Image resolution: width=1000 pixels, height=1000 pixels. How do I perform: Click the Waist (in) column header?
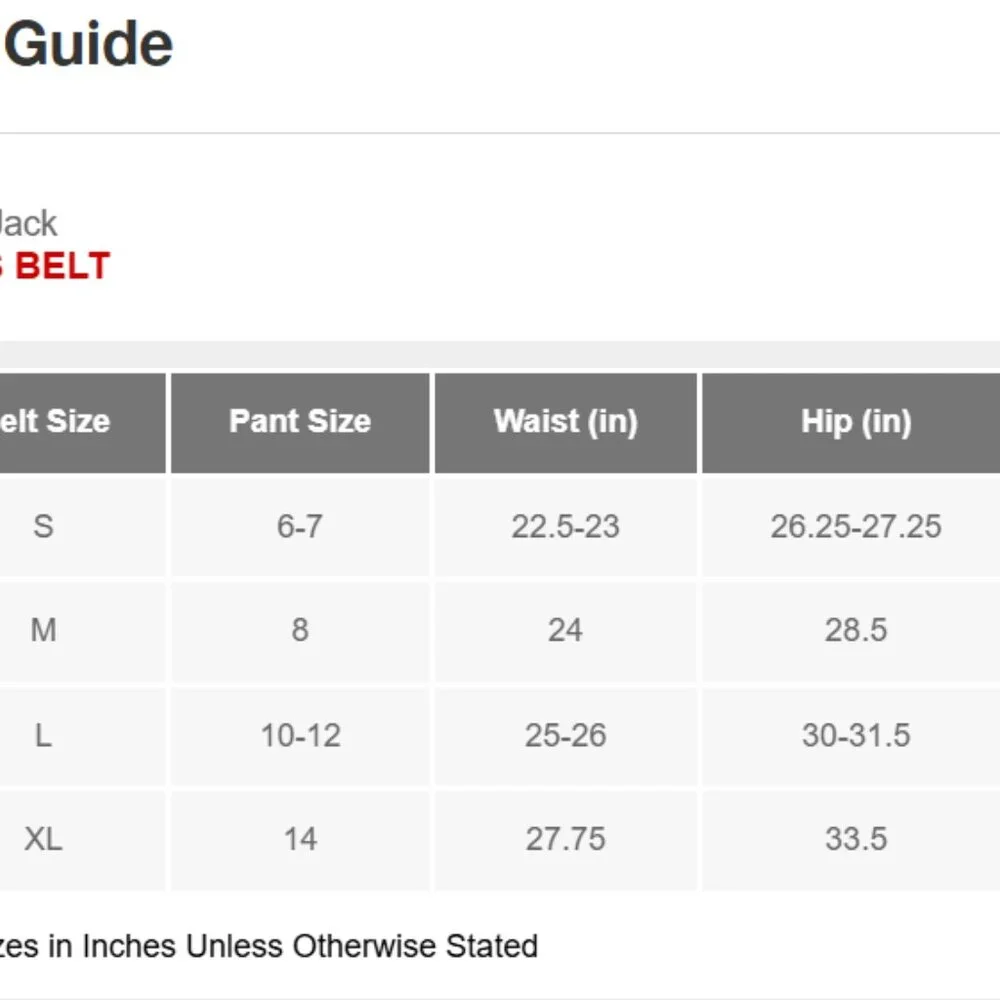point(566,423)
